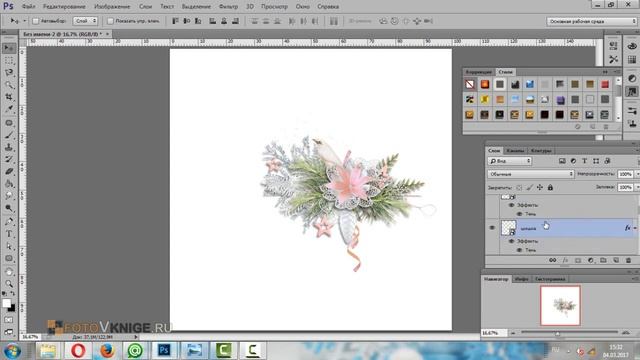The height and width of the screenshot is (360, 640).
Task: Select the Lasso tool
Action: click(x=9, y=73)
